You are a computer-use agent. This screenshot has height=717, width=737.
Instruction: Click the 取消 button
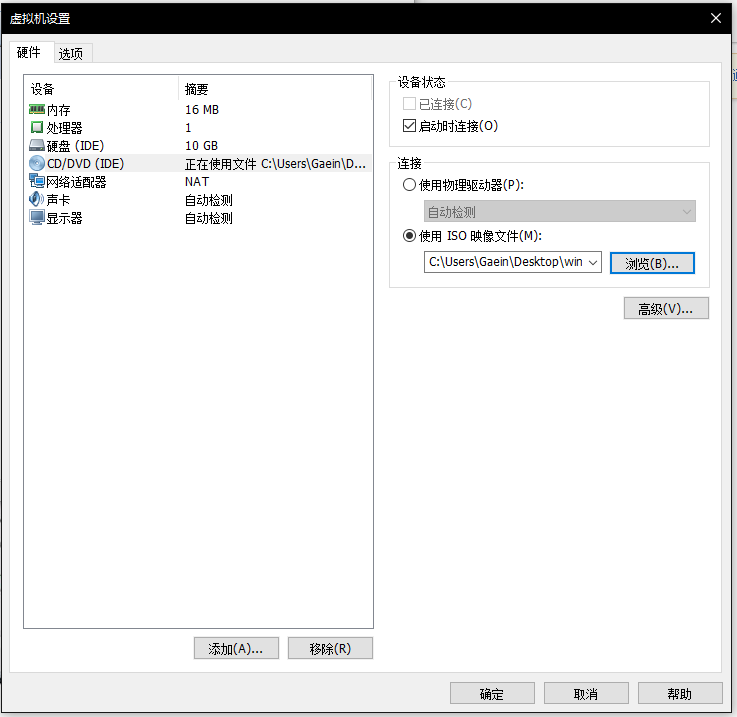586,693
